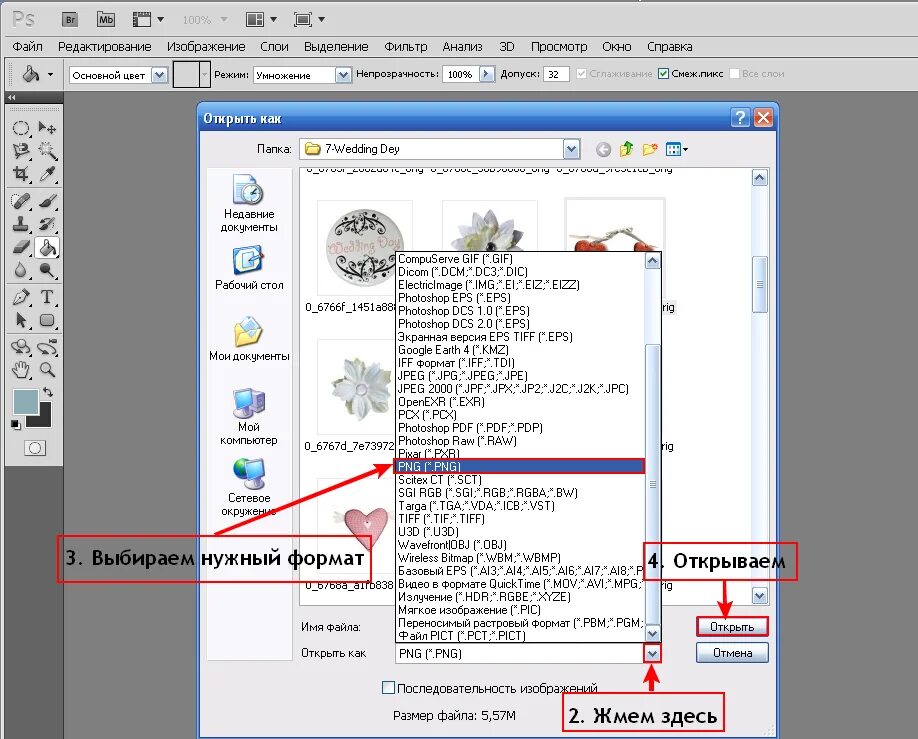The width and height of the screenshot is (918, 739).
Task: Open the Непрозрачность slider arrow
Action: pos(486,74)
